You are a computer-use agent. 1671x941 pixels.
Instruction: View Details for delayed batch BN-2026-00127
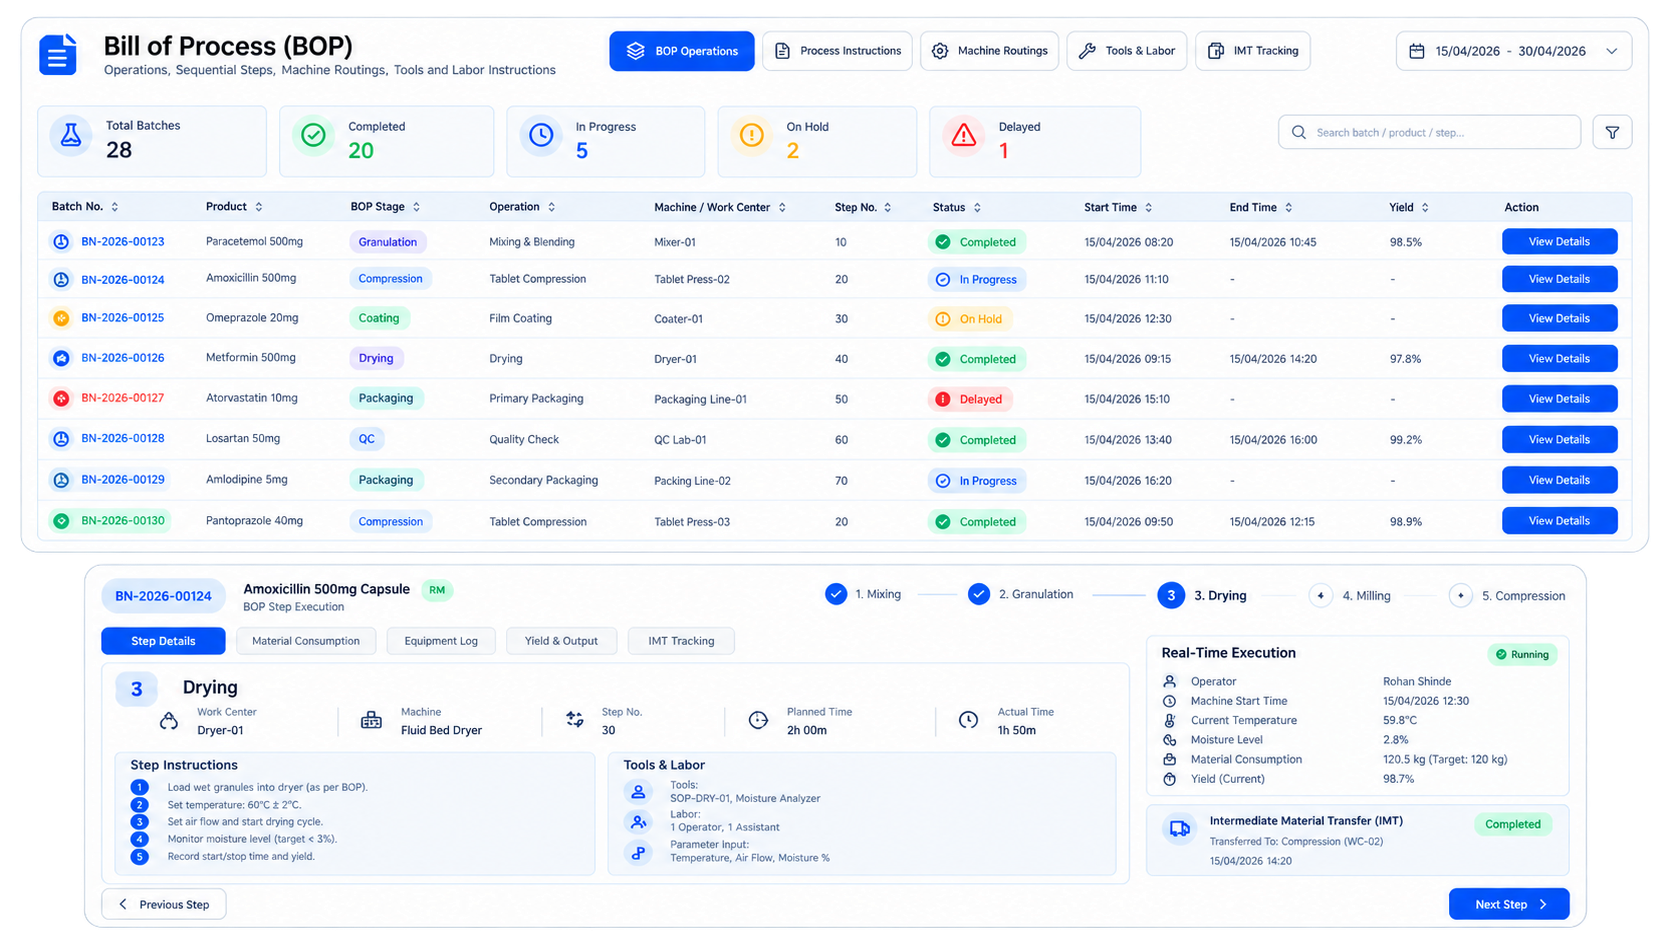click(1559, 398)
